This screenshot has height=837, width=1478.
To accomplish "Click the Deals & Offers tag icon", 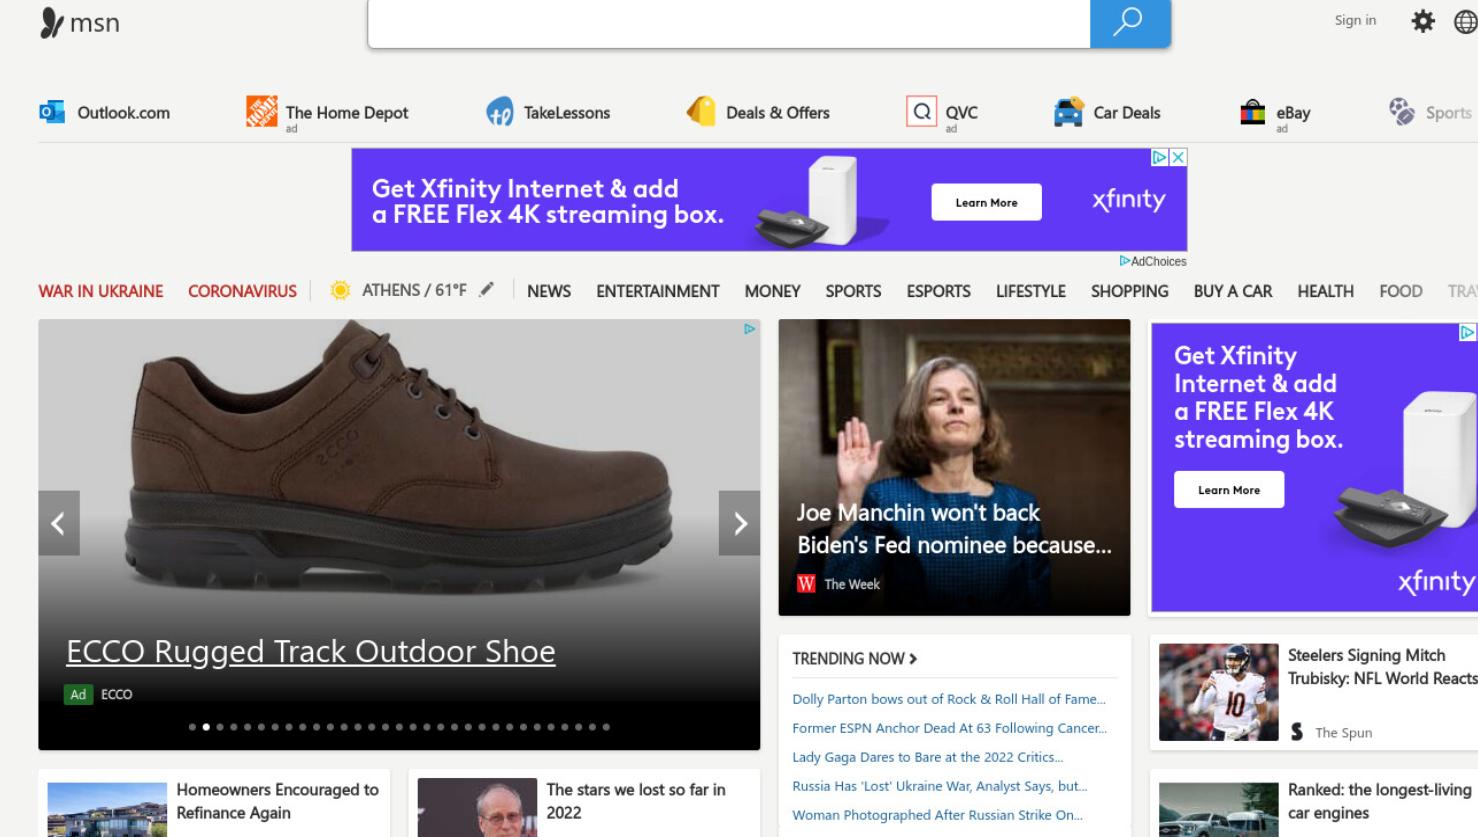I will point(701,111).
